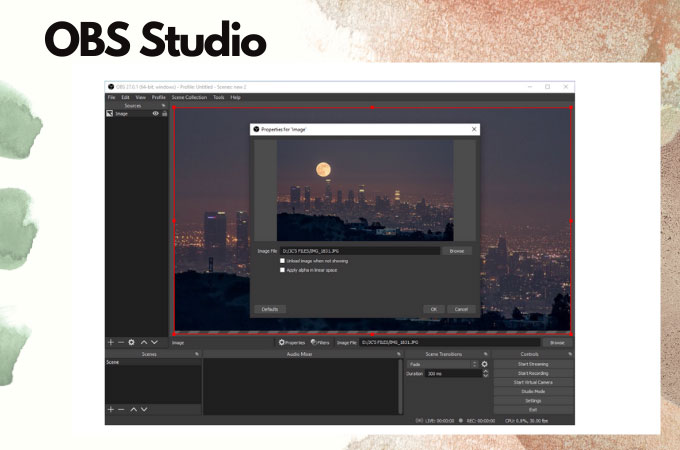Open Filters from the source toolbar
Screen dimensions: 680x450
322,342
